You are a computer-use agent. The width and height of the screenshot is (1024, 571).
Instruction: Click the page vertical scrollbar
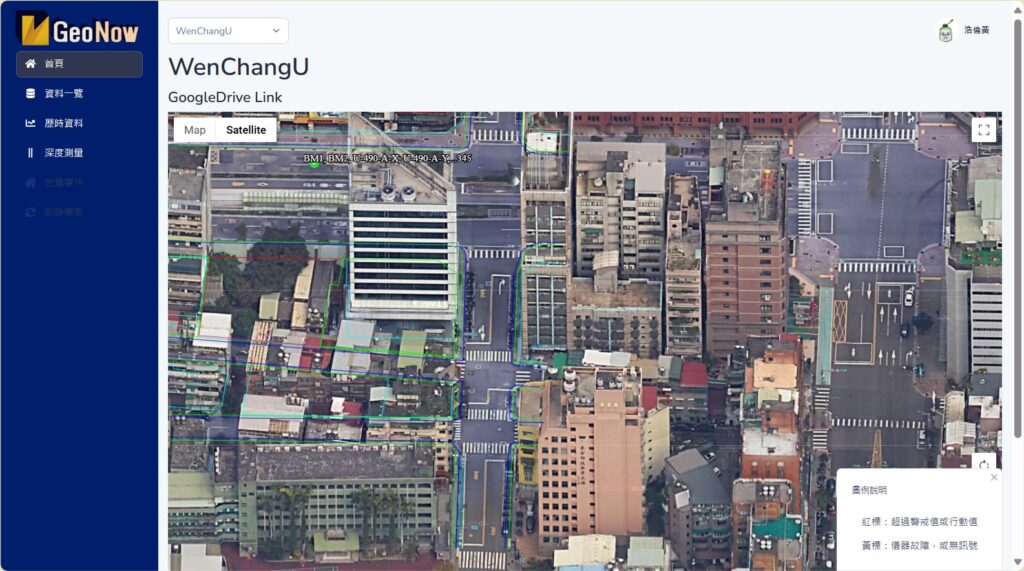click(1017, 229)
